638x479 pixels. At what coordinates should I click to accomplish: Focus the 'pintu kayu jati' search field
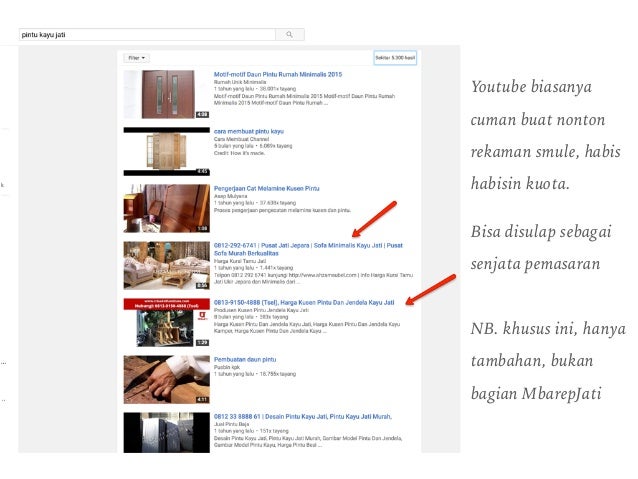pos(147,35)
